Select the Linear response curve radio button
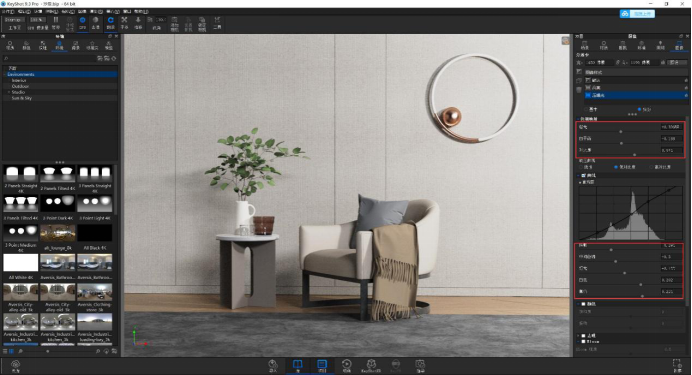This screenshot has height=375, width=692. (x=581, y=167)
